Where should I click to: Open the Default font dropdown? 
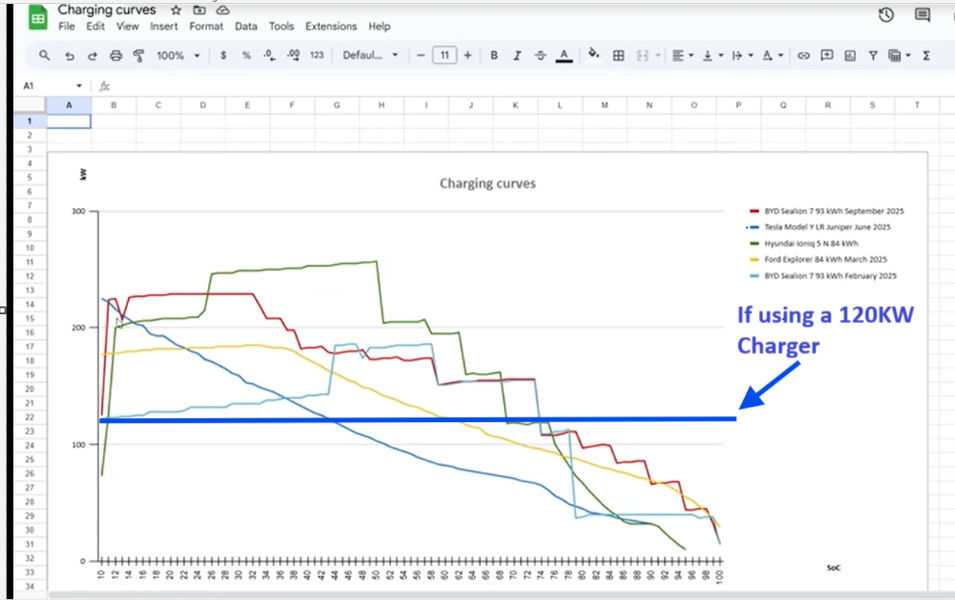[x=370, y=56]
